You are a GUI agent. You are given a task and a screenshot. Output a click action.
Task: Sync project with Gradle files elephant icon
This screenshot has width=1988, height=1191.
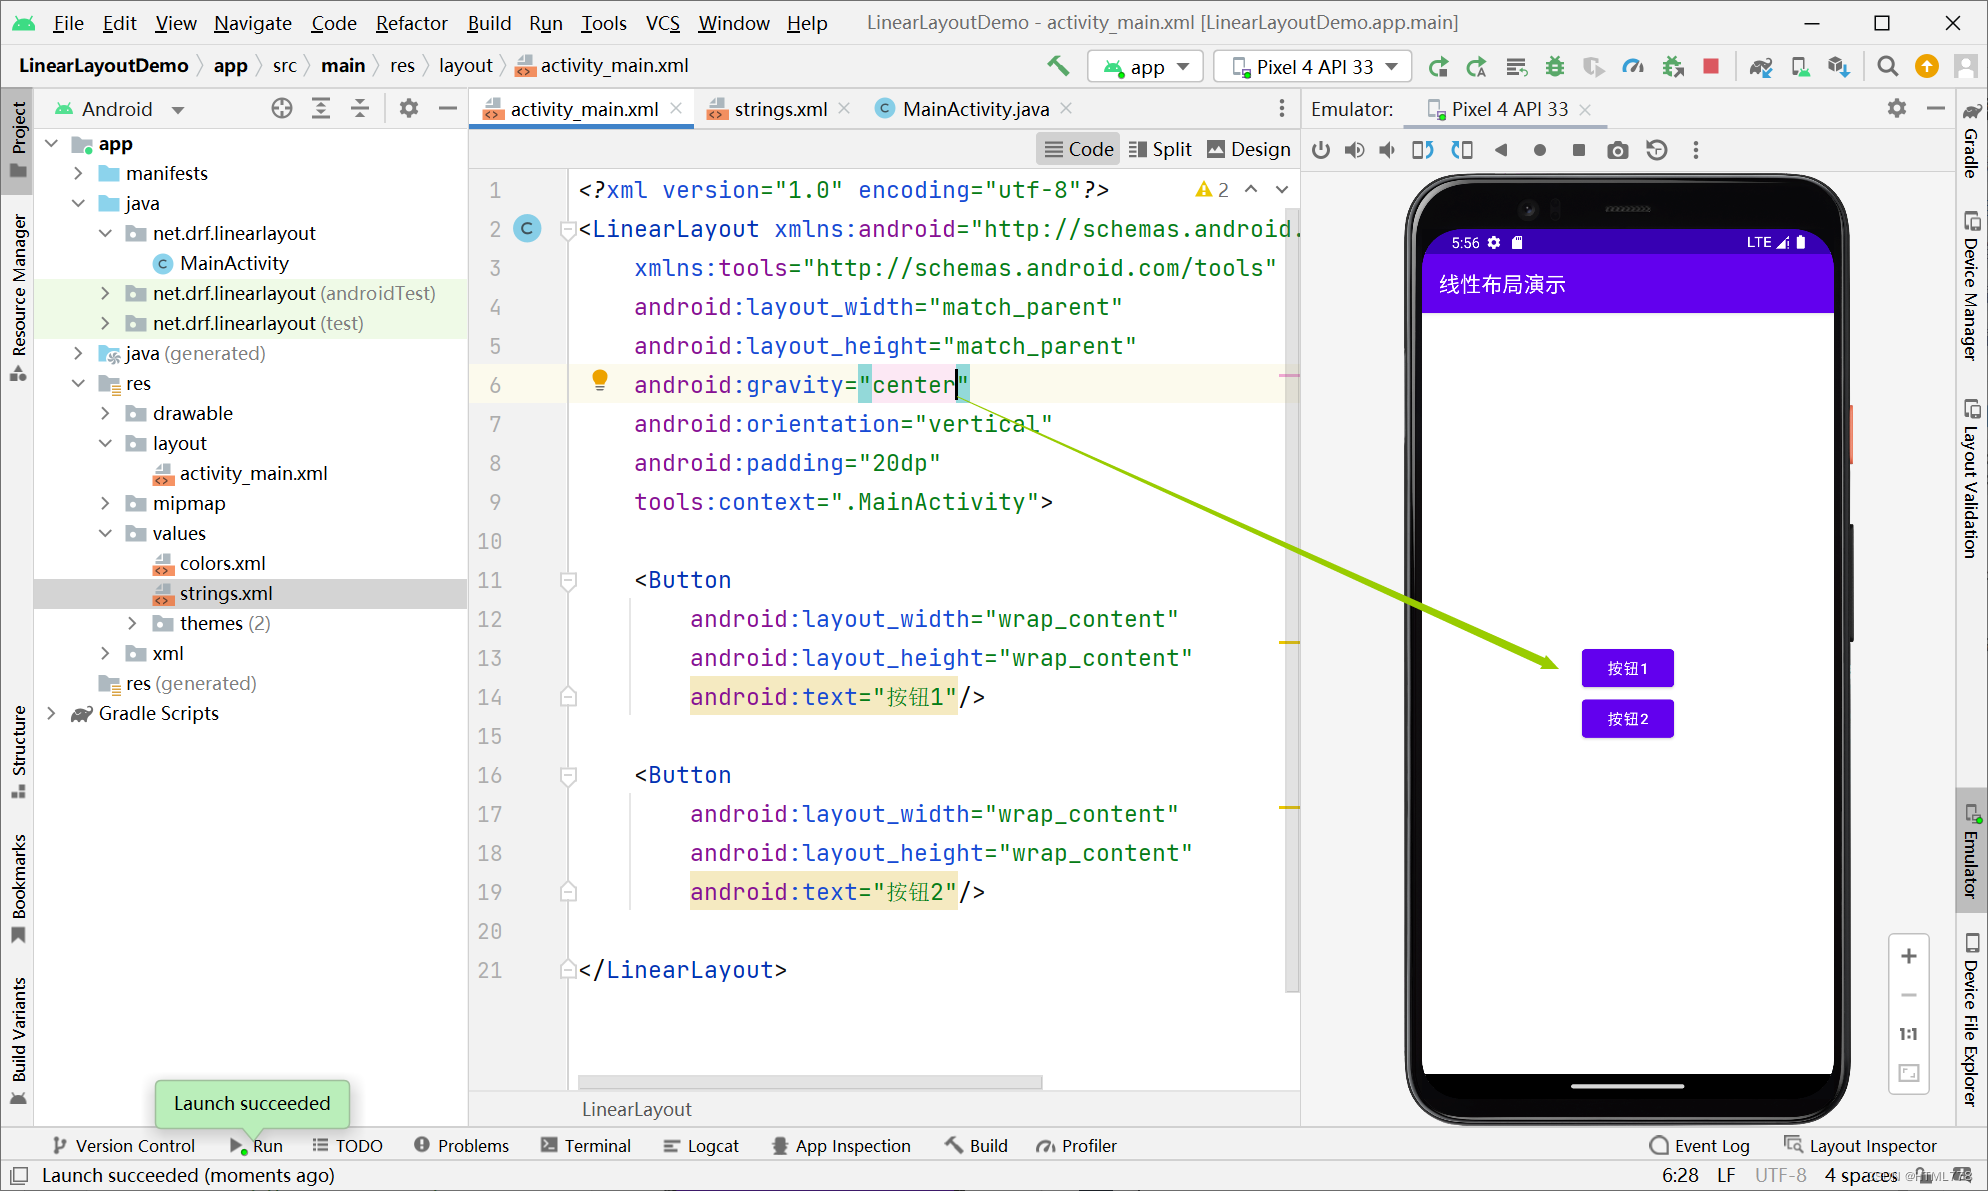(x=1761, y=67)
